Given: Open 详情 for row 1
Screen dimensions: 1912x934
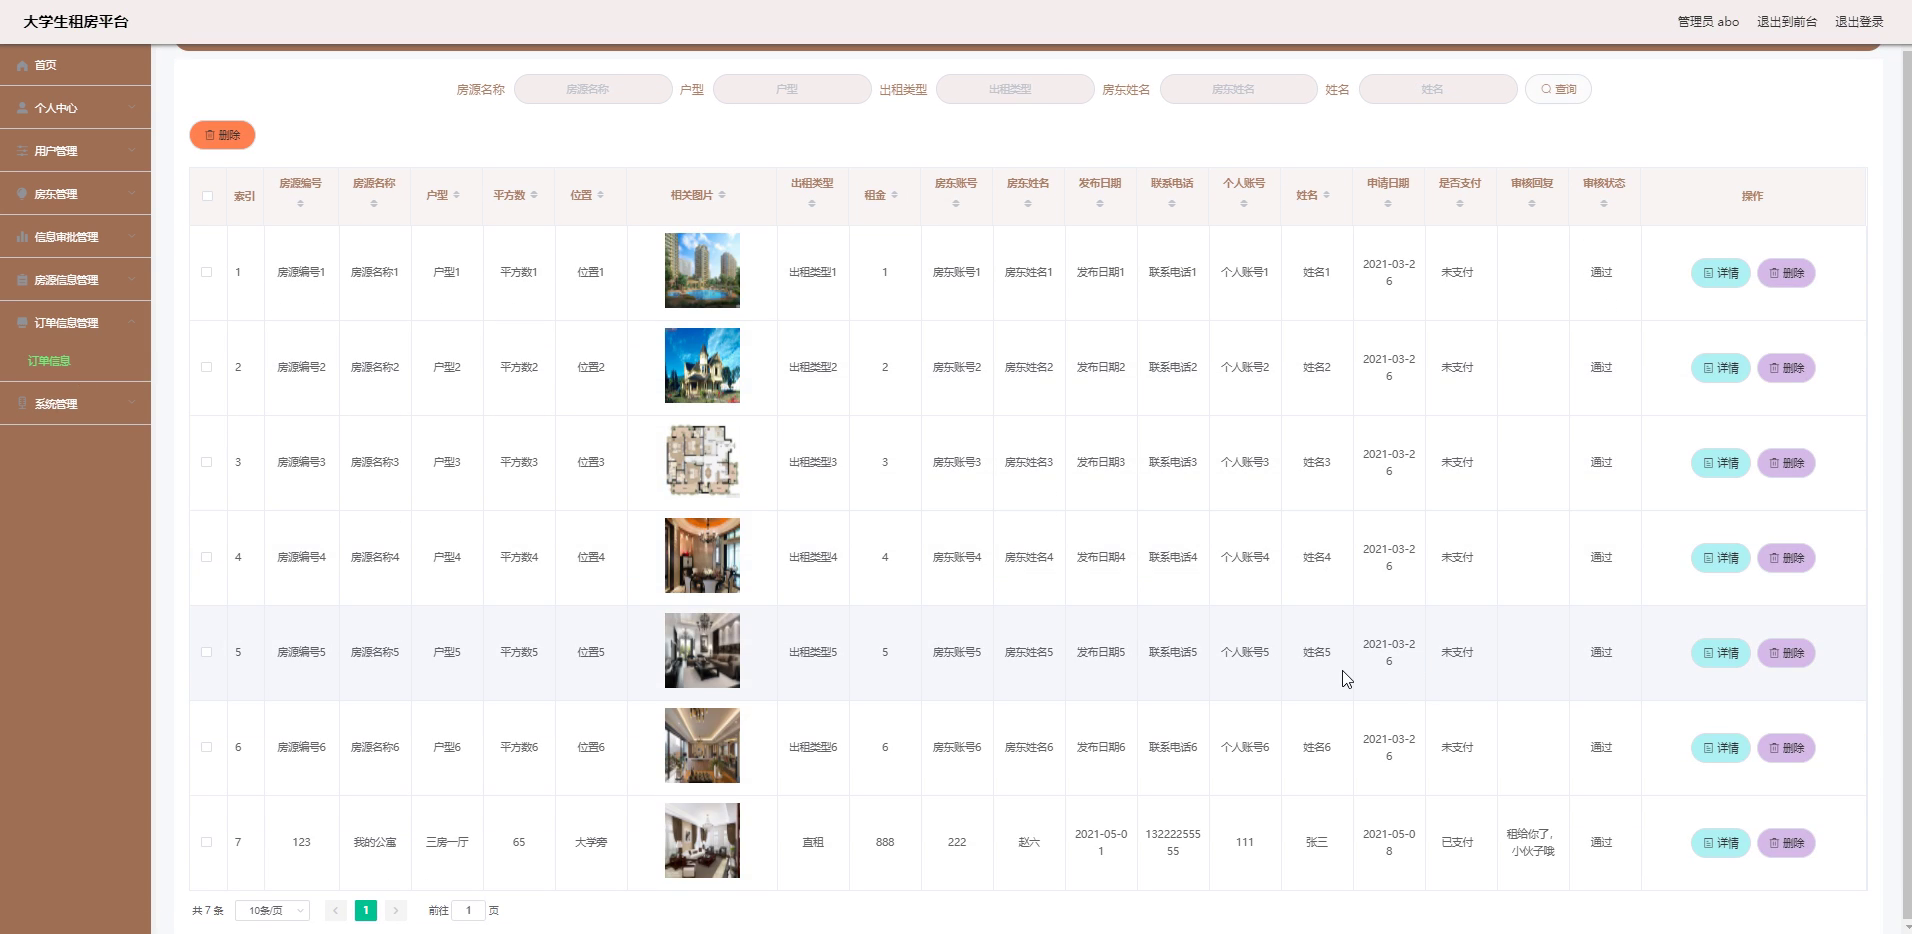Looking at the screenshot, I should point(1720,273).
